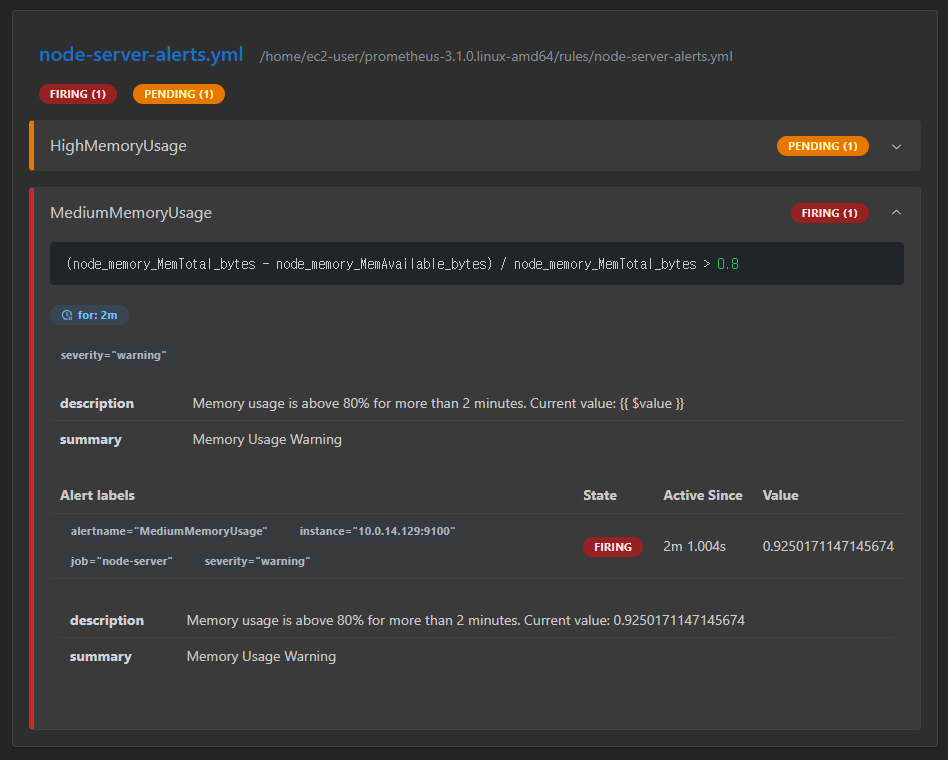
Task: Click the Active Since column header
Action: [703, 495]
